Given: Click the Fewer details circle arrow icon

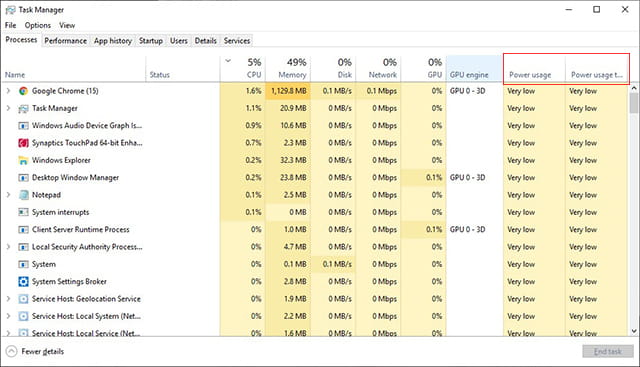Looking at the screenshot, I should (11, 351).
